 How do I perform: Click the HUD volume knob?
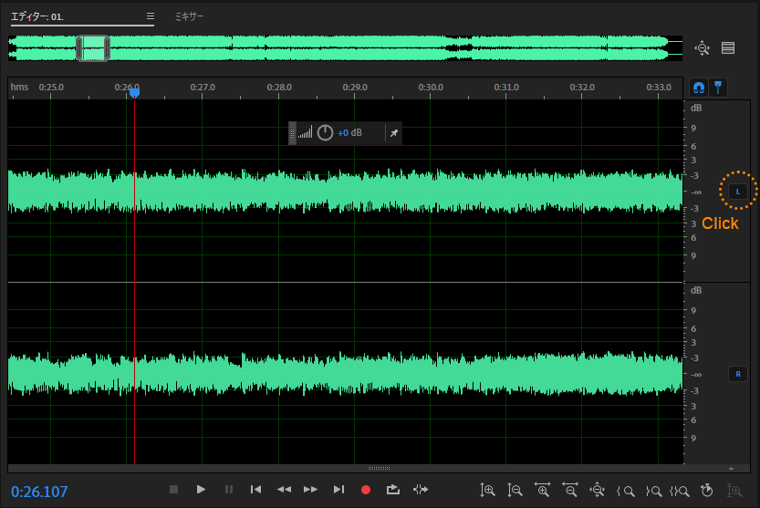pyautogui.click(x=325, y=133)
